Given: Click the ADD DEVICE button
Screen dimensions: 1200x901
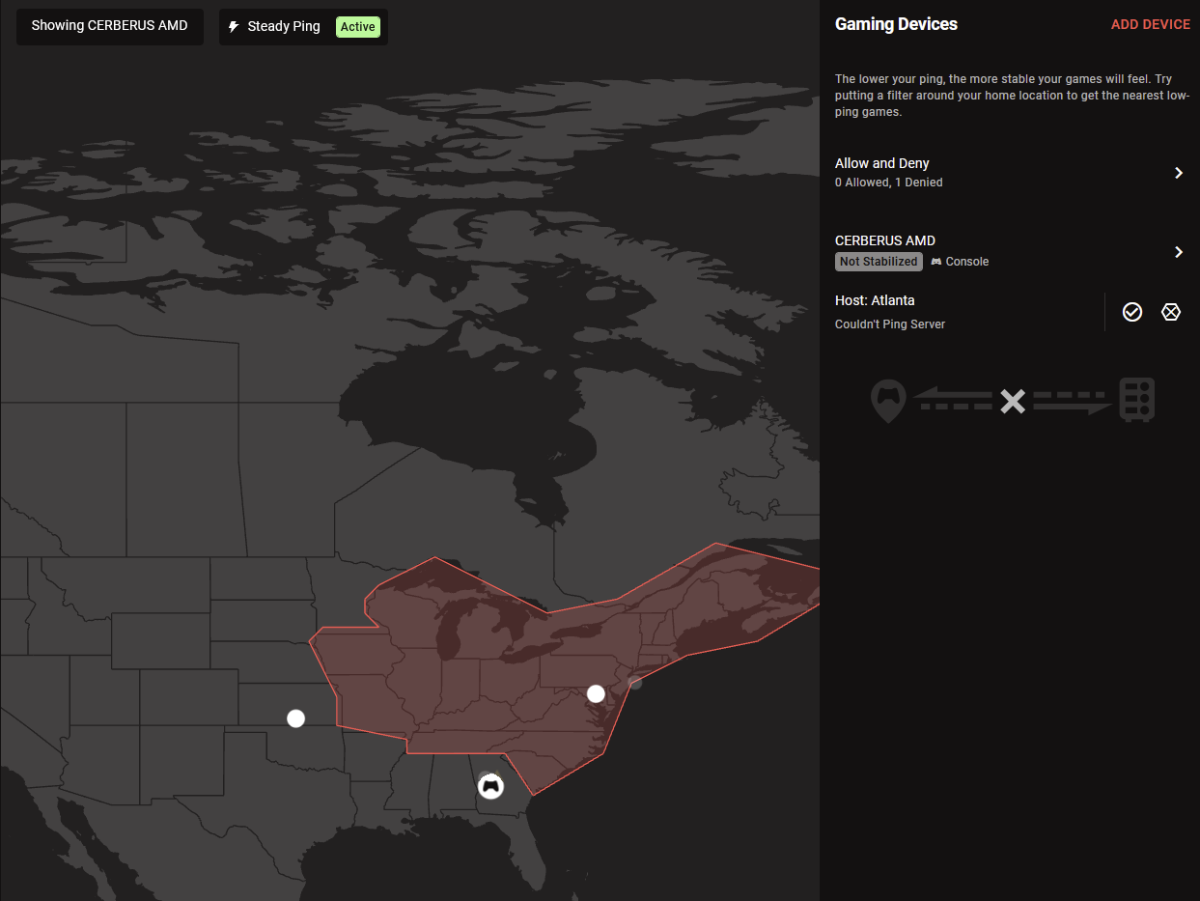Looking at the screenshot, I should (x=1151, y=24).
